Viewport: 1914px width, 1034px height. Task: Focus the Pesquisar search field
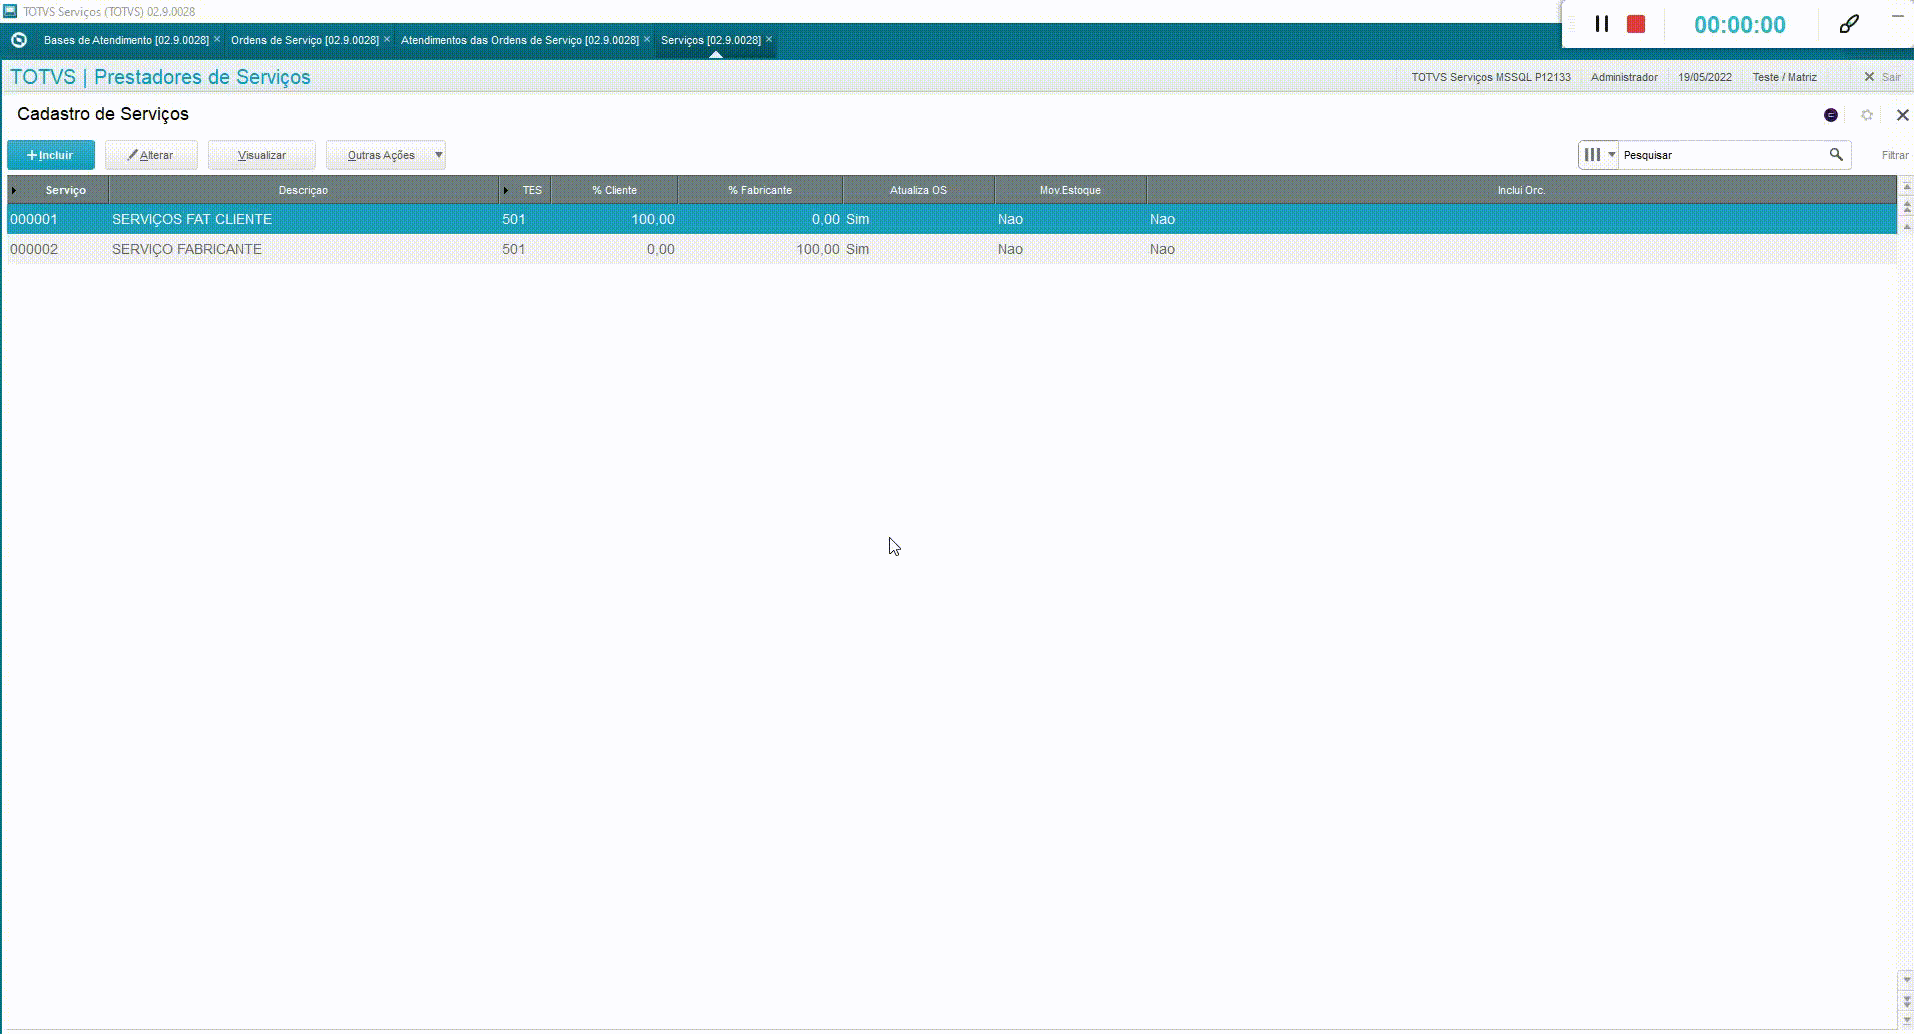tap(1722, 155)
